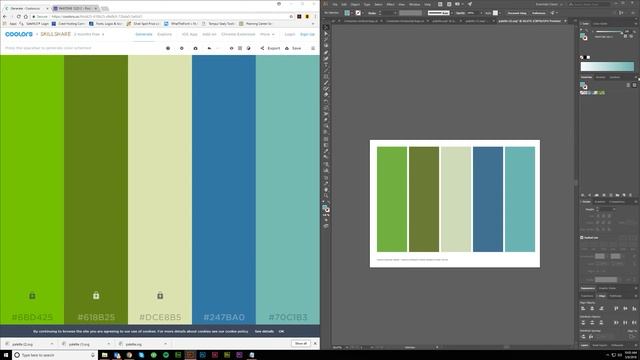Click OK on the cookie notice
Screen dimensions: 640x360
click(x=281, y=331)
